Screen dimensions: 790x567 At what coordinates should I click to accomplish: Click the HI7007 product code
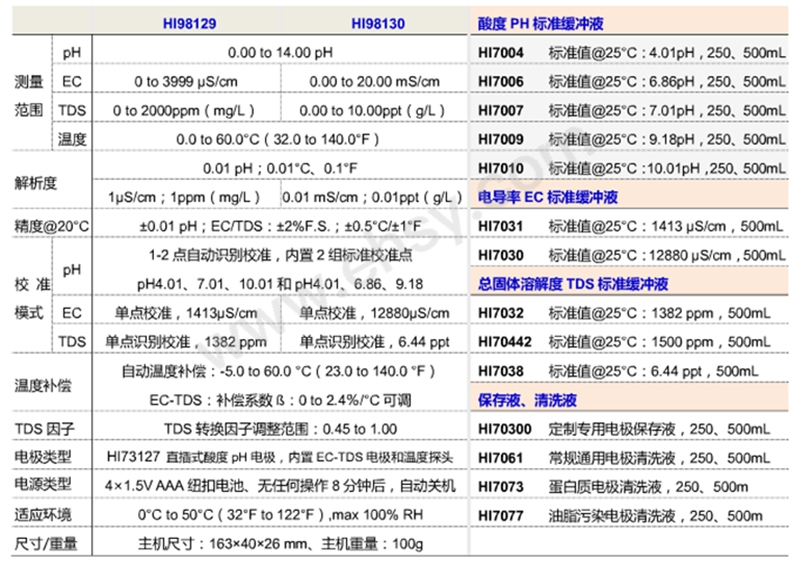click(x=501, y=110)
